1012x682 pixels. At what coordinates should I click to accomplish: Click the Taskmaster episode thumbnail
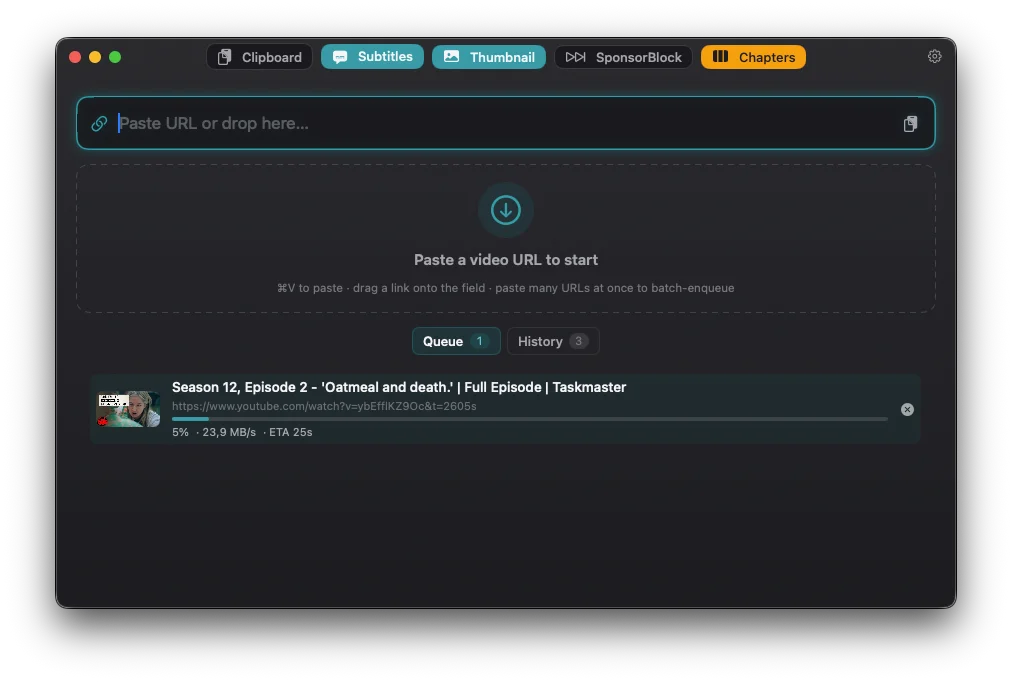[x=128, y=409]
